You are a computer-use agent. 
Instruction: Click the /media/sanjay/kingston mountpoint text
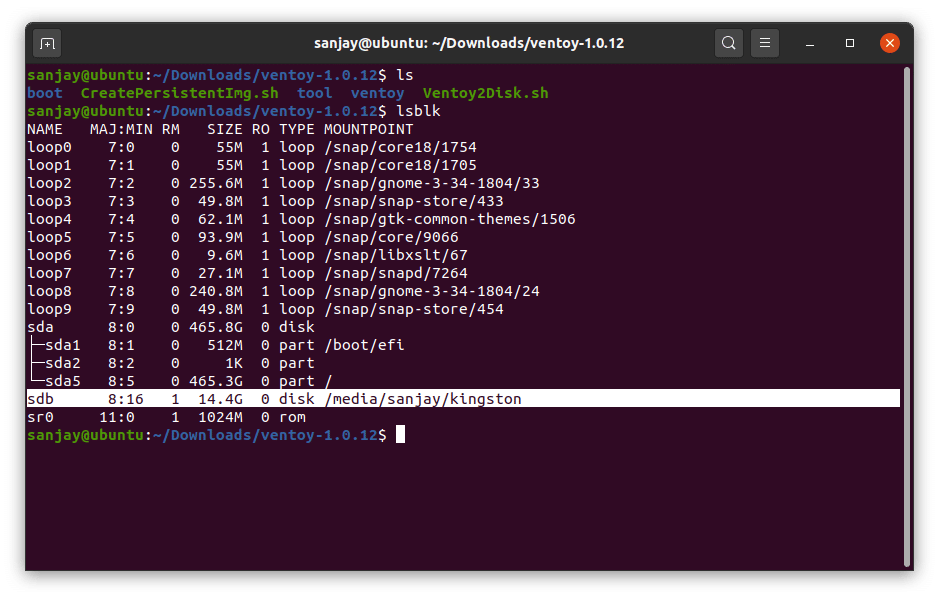[421, 398]
